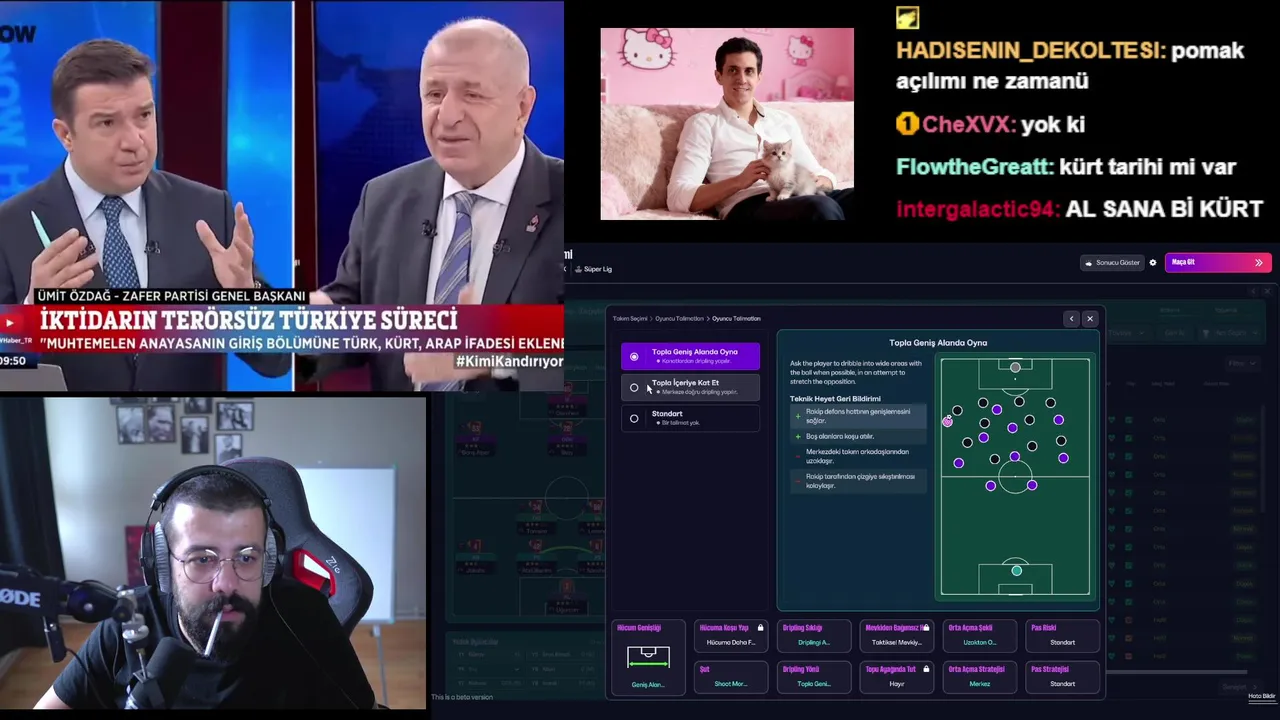Open the 'Orta Açma Şekli' instruction card

tap(980, 636)
